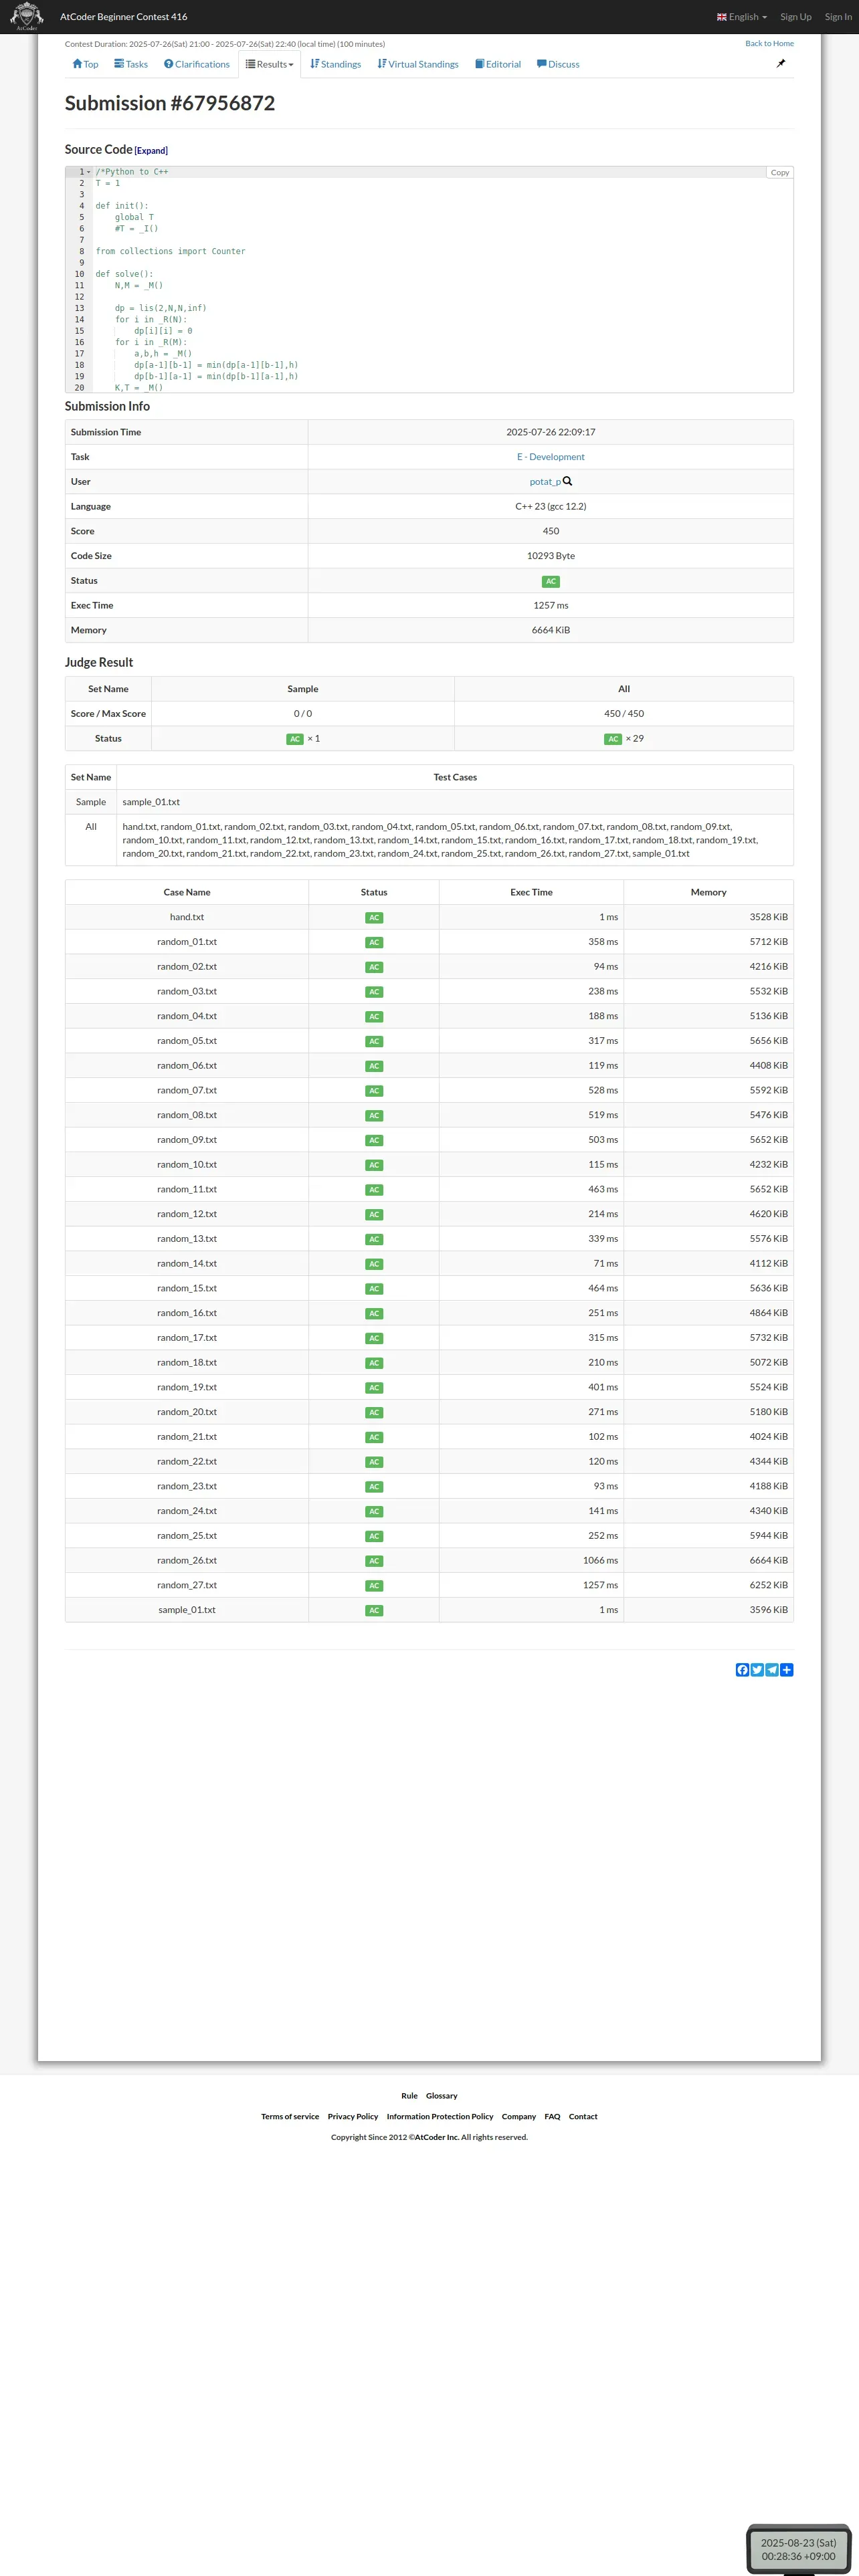Open AtCoder Beginner Contest 416 home link
This screenshot has width=859, height=2576.
point(123,17)
